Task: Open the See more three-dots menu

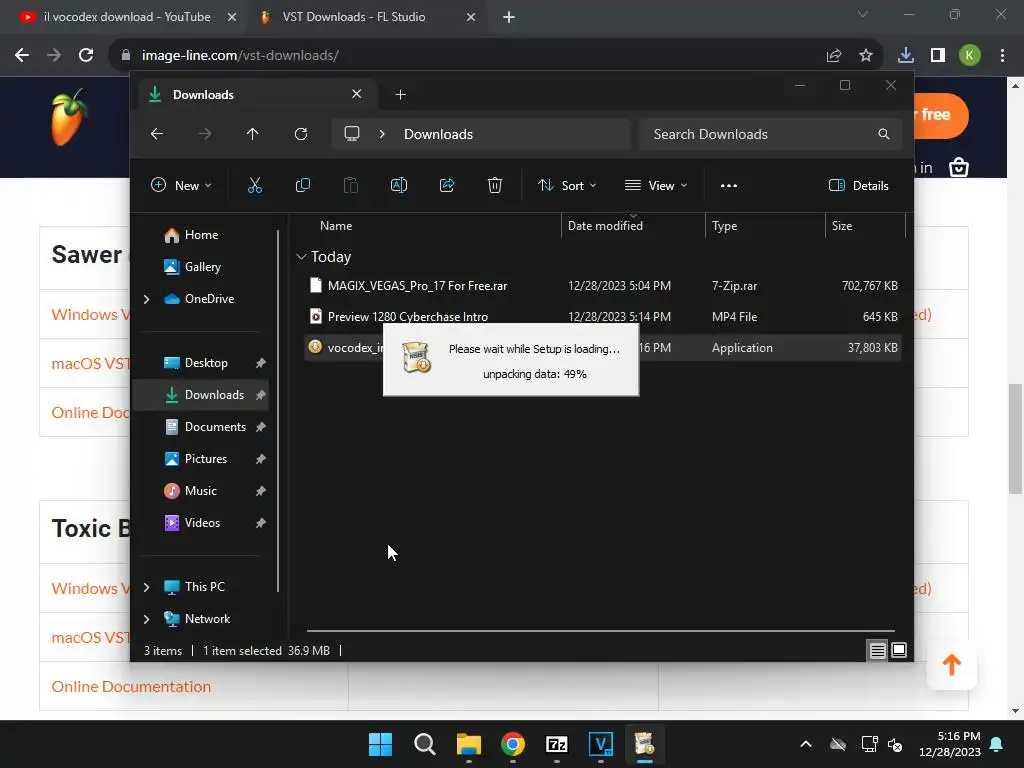Action: (x=729, y=185)
